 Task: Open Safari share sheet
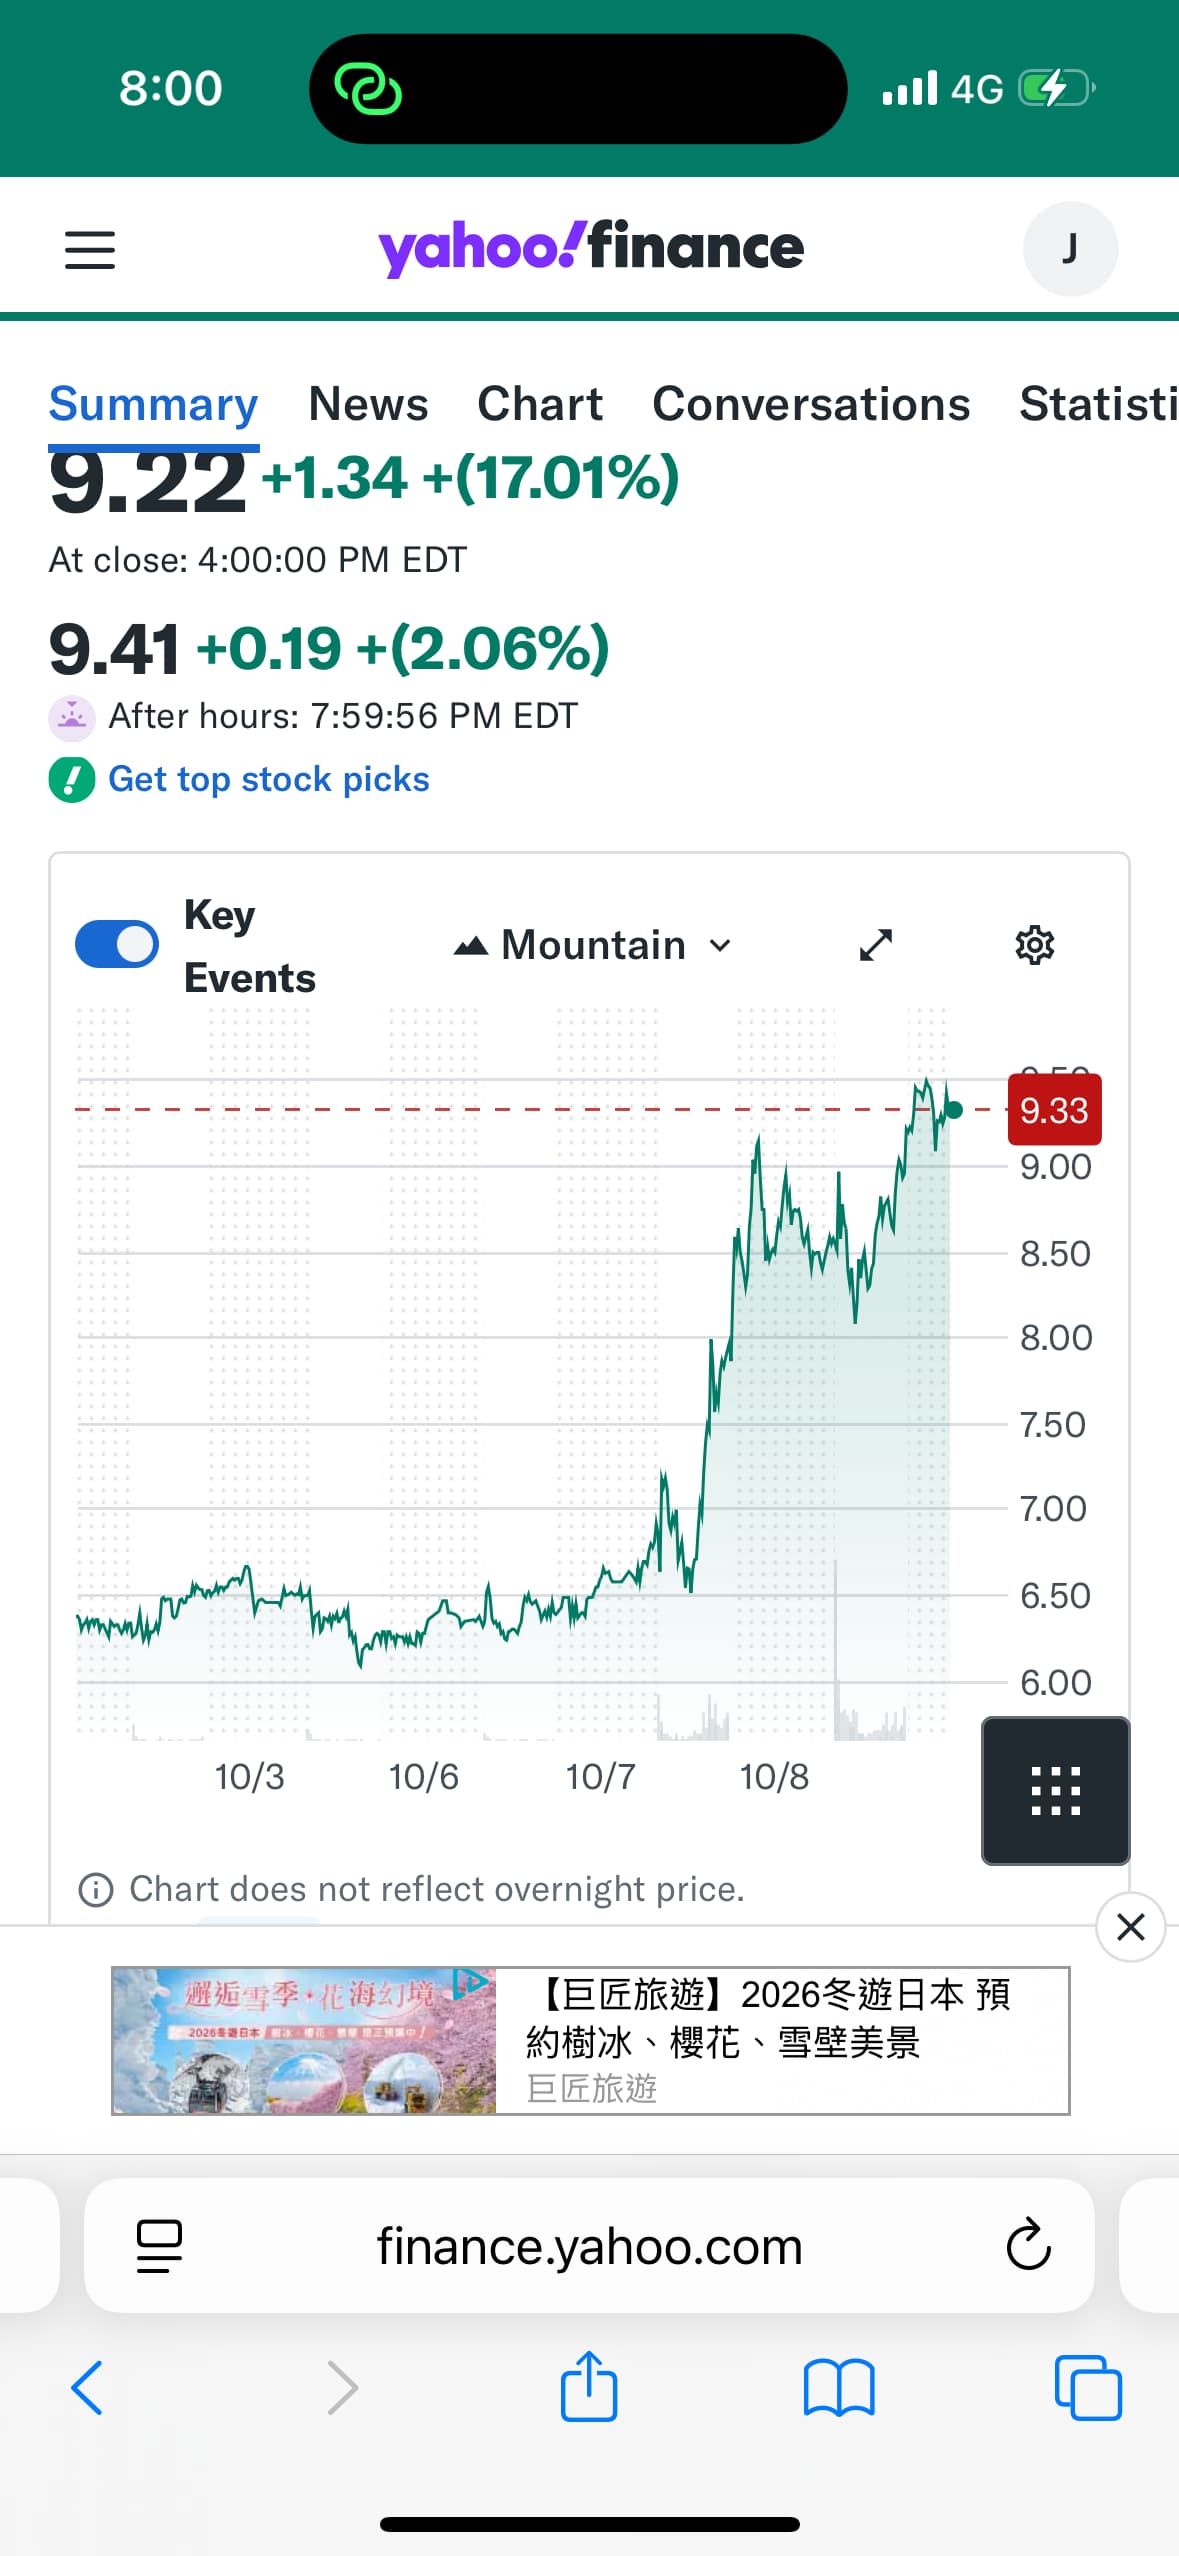pos(588,2387)
